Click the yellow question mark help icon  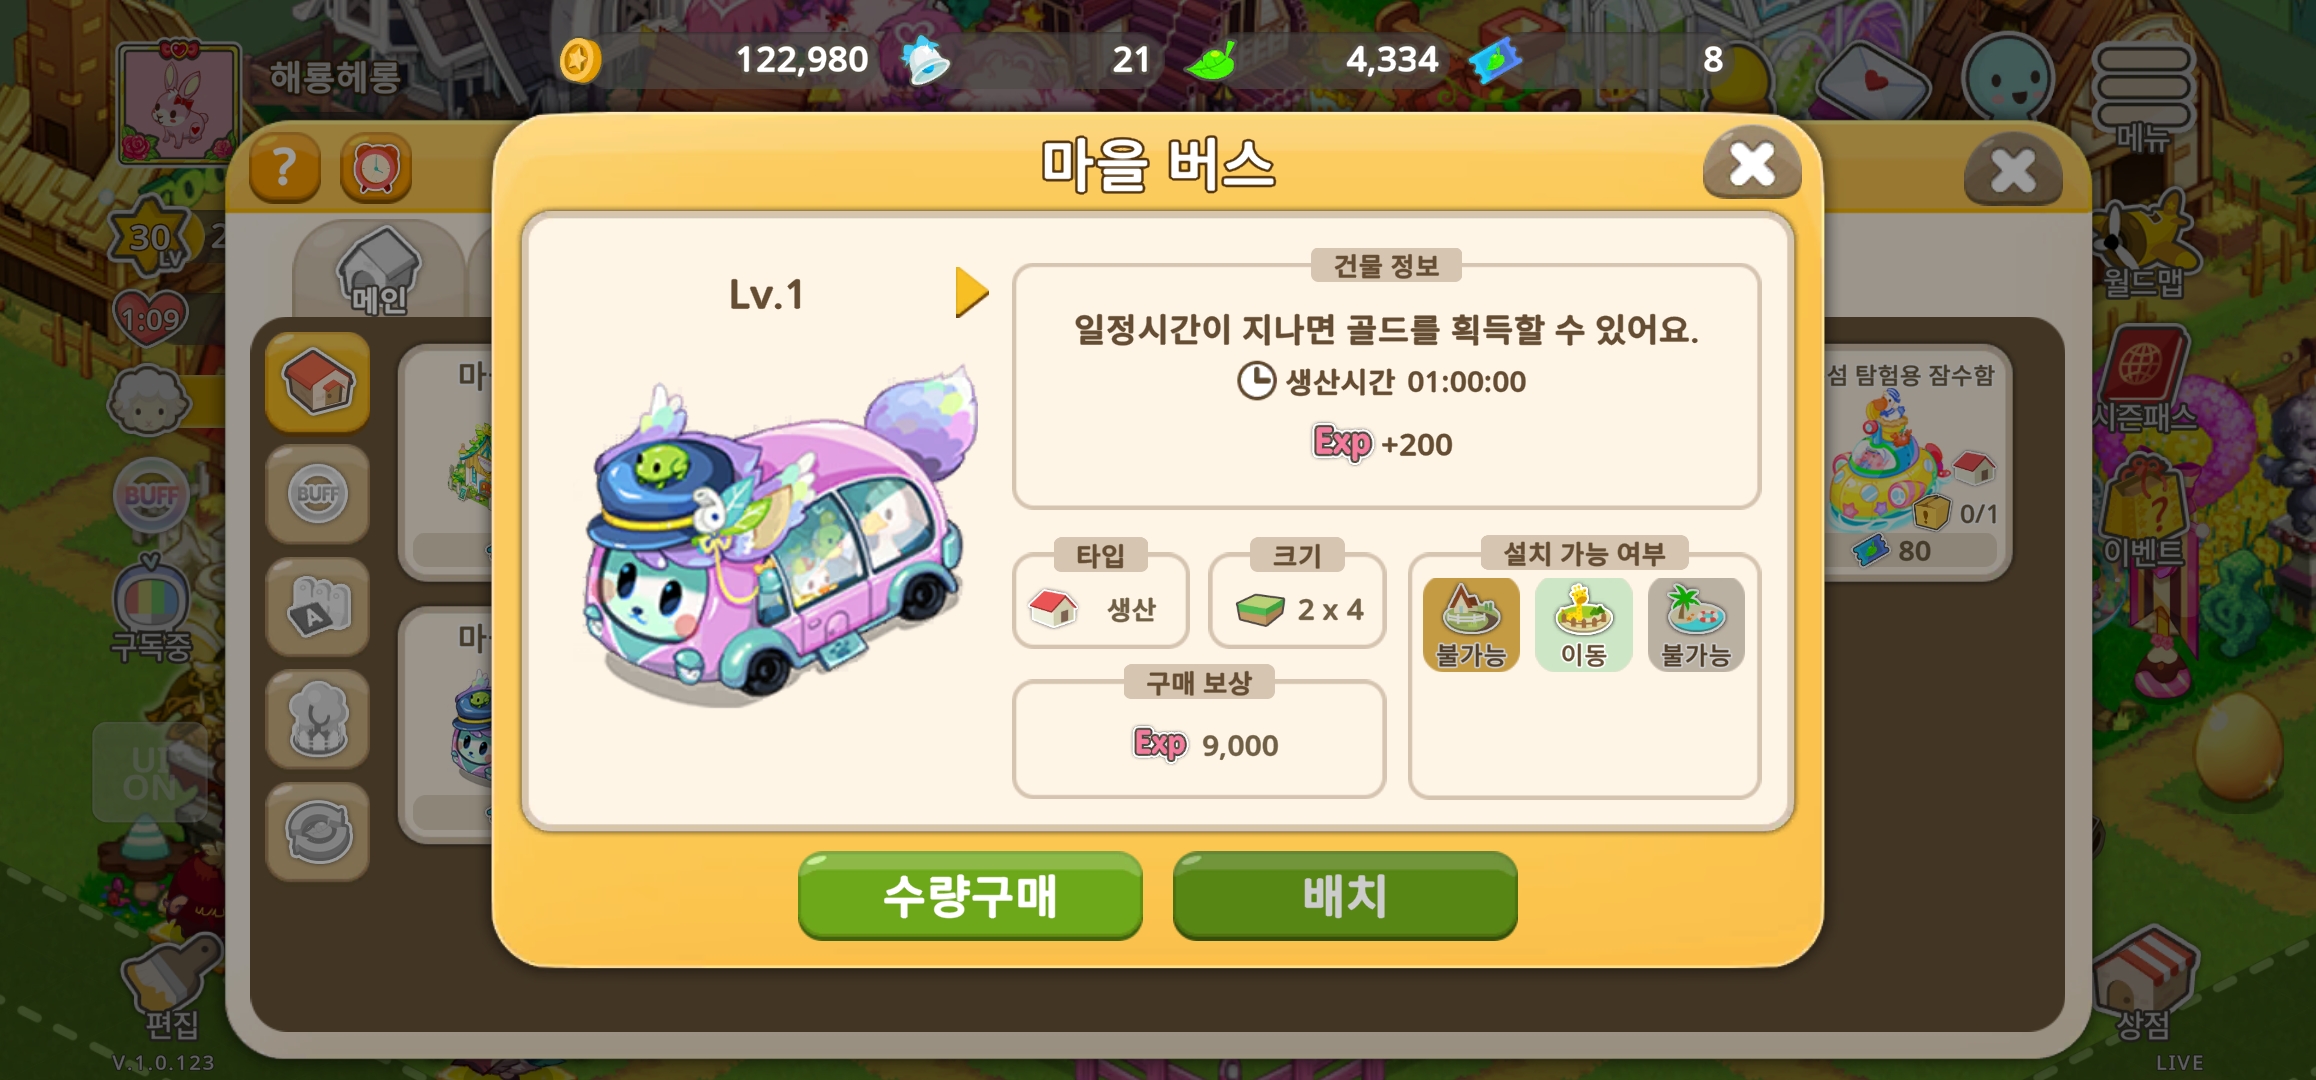(284, 168)
